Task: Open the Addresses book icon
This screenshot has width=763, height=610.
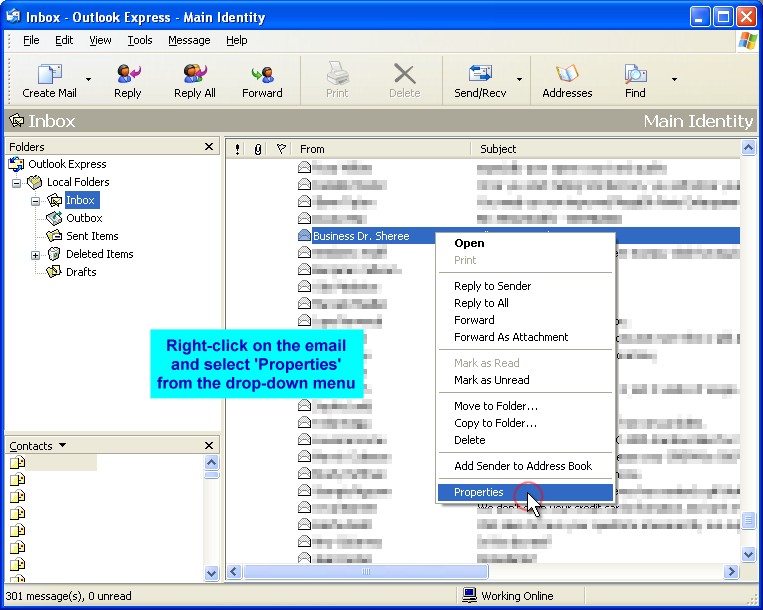Action: coord(567,75)
